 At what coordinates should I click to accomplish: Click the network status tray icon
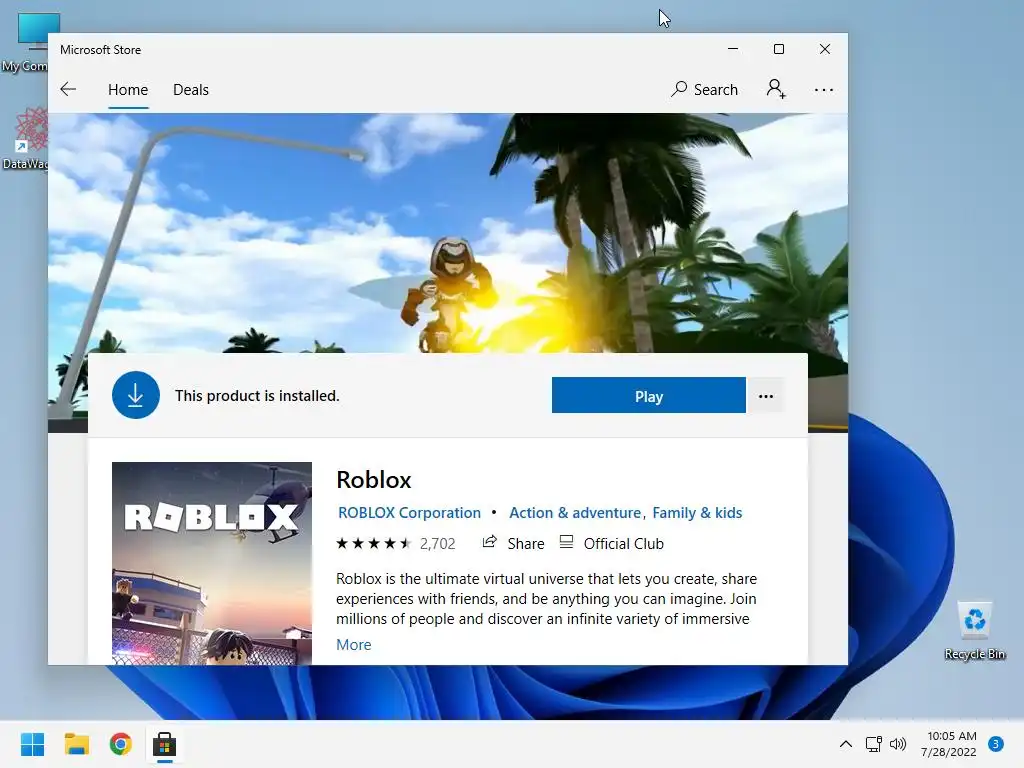click(873, 744)
